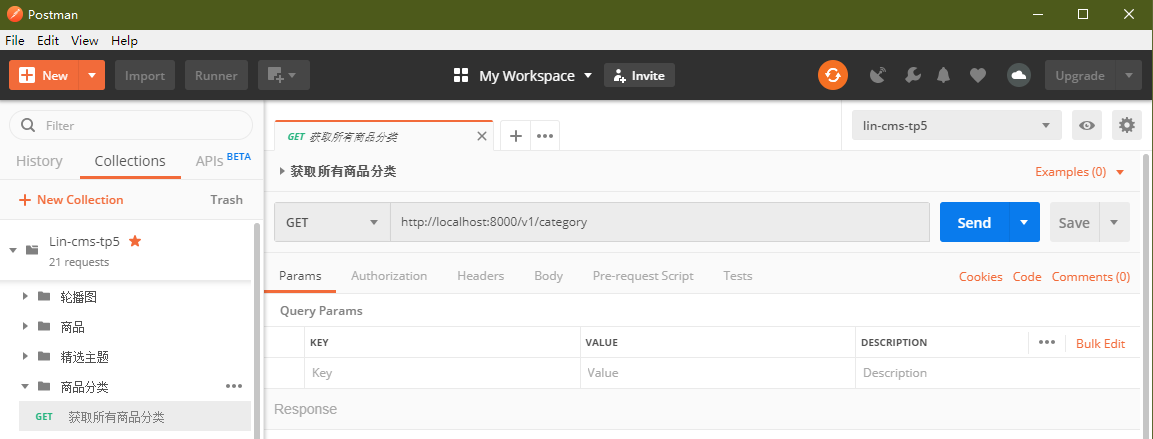Open the My Workspace switcher
1153x439 pixels.
pos(523,75)
